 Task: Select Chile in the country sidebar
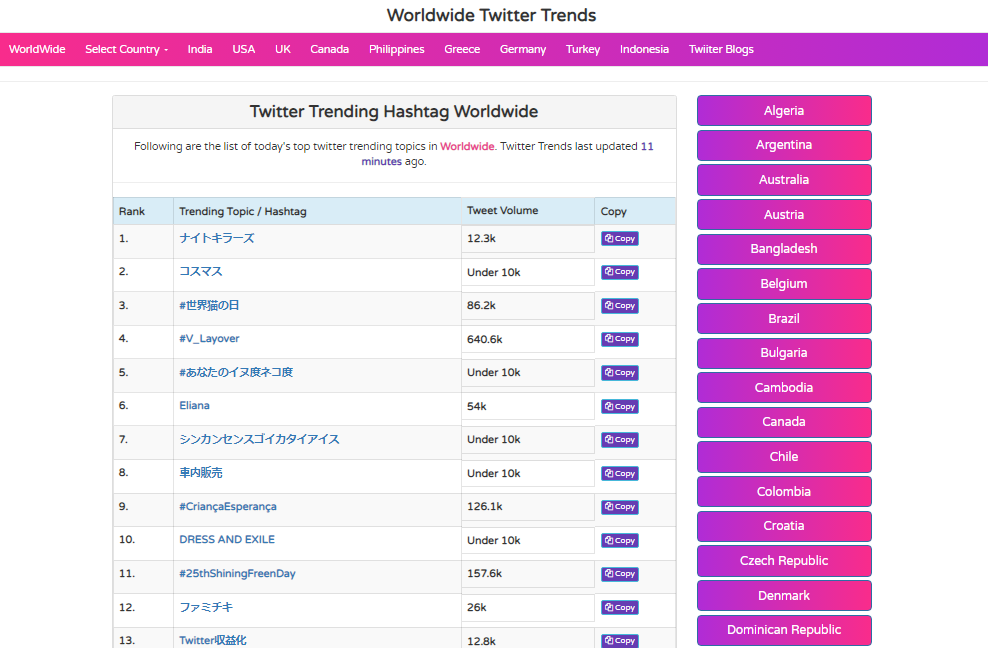(784, 456)
